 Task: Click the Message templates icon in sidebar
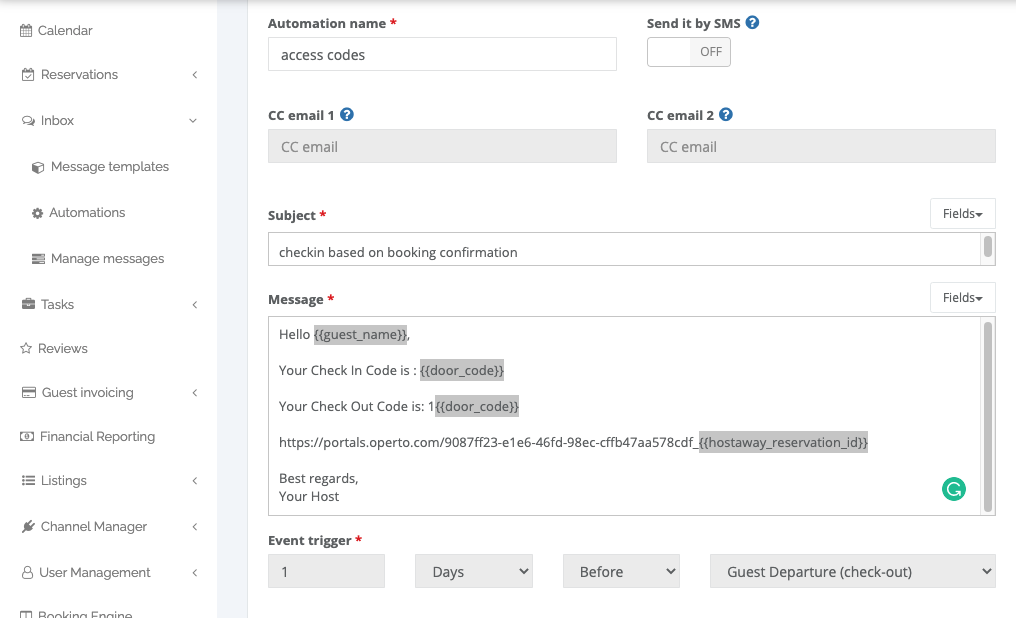click(38, 166)
